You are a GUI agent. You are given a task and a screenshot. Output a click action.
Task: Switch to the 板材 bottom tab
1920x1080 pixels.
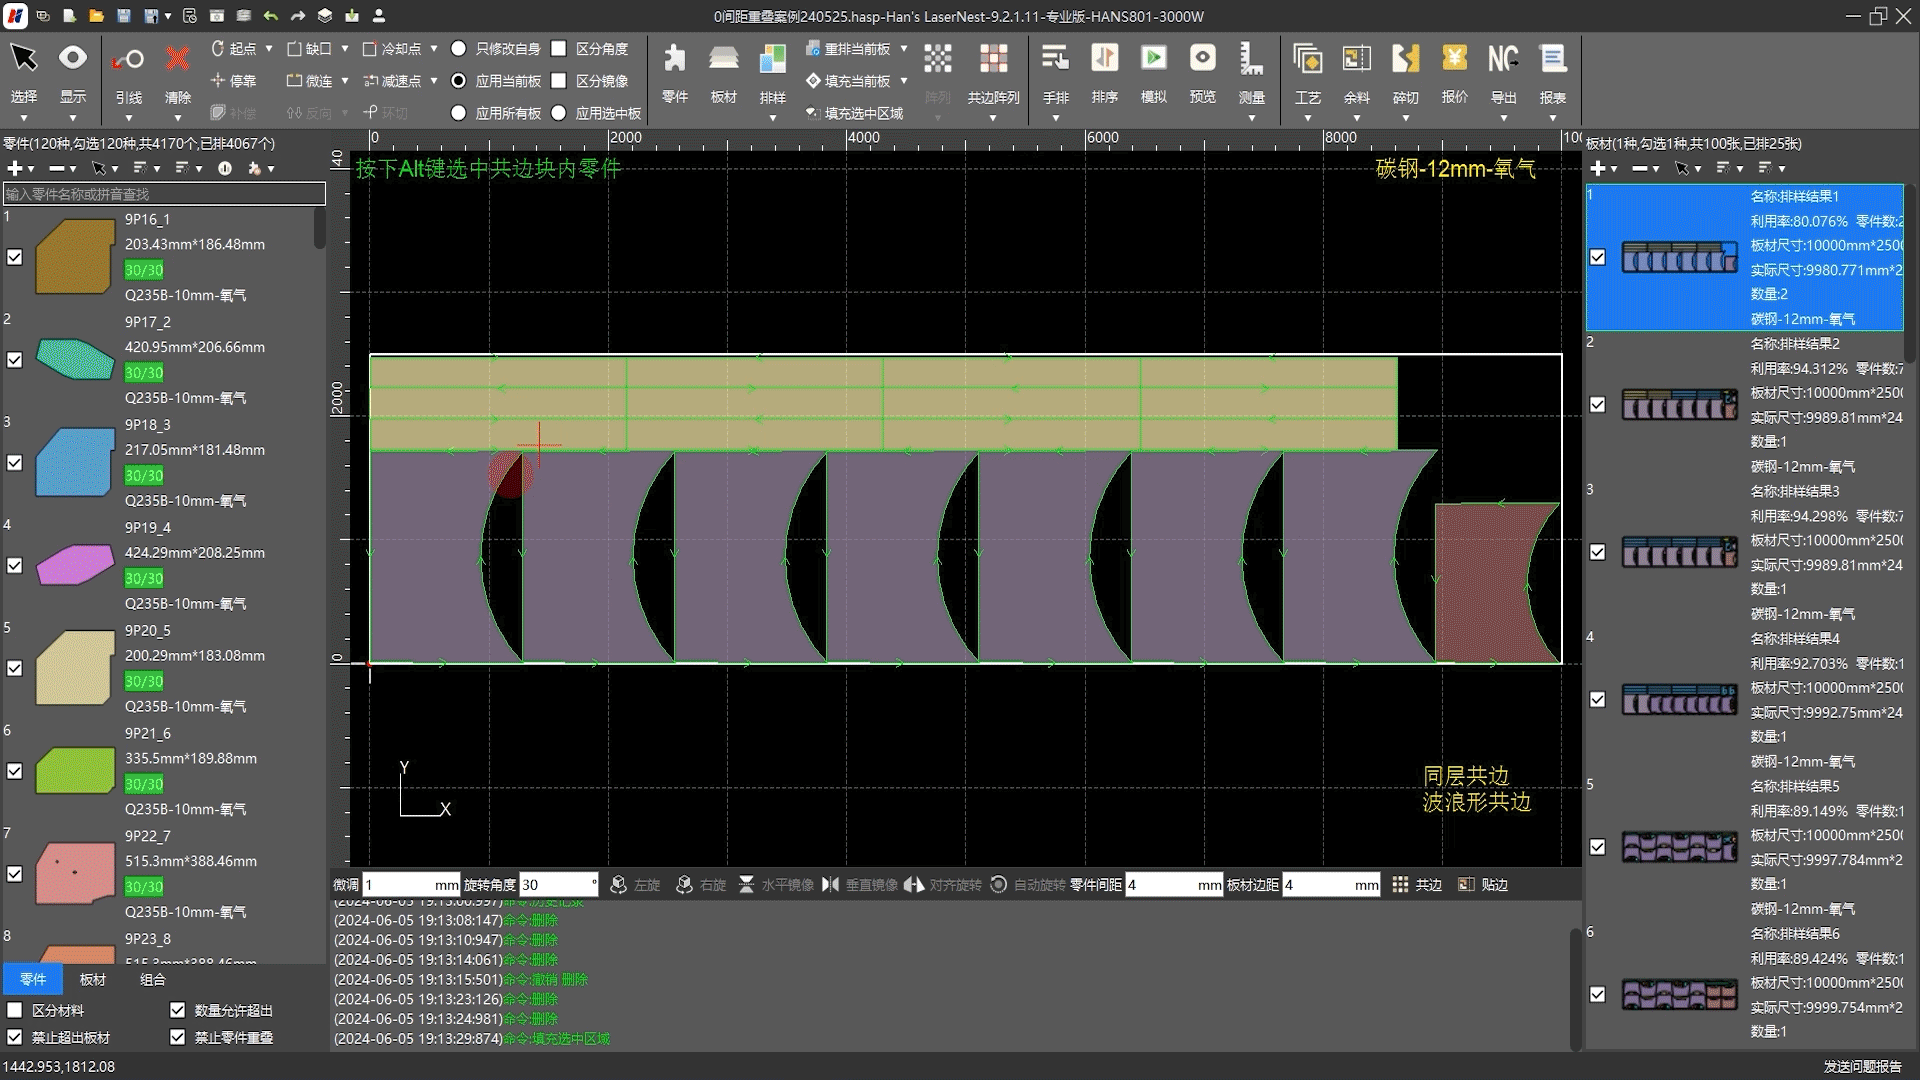pos(92,979)
